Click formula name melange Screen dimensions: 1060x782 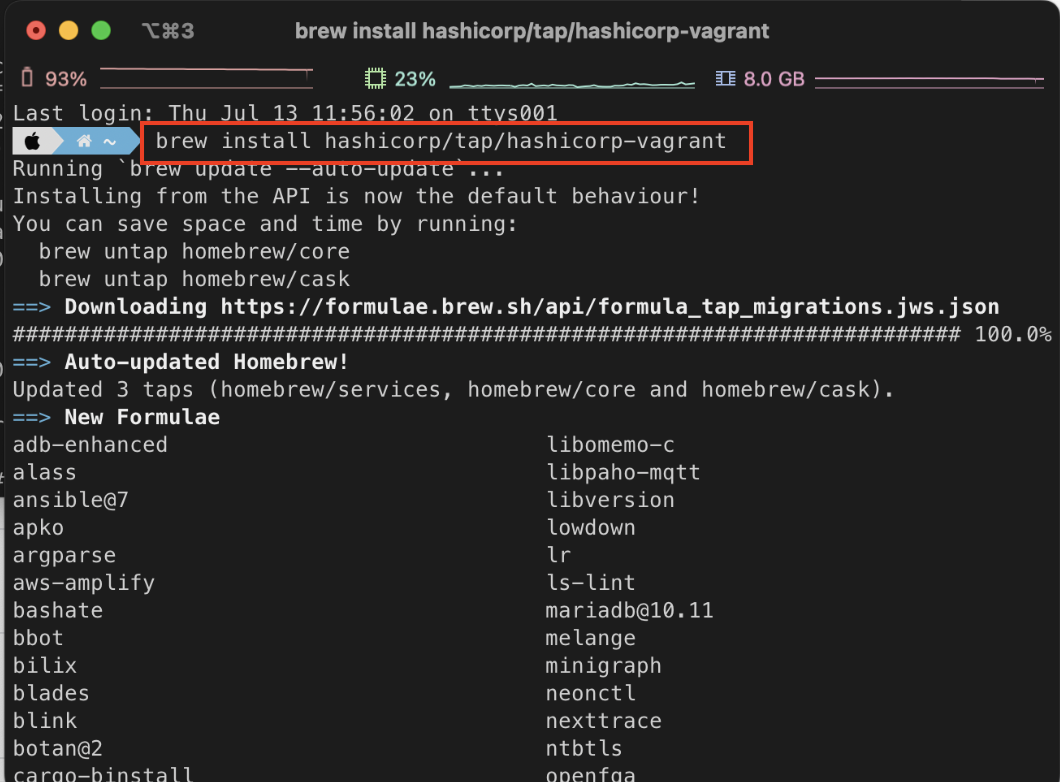tap(590, 638)
